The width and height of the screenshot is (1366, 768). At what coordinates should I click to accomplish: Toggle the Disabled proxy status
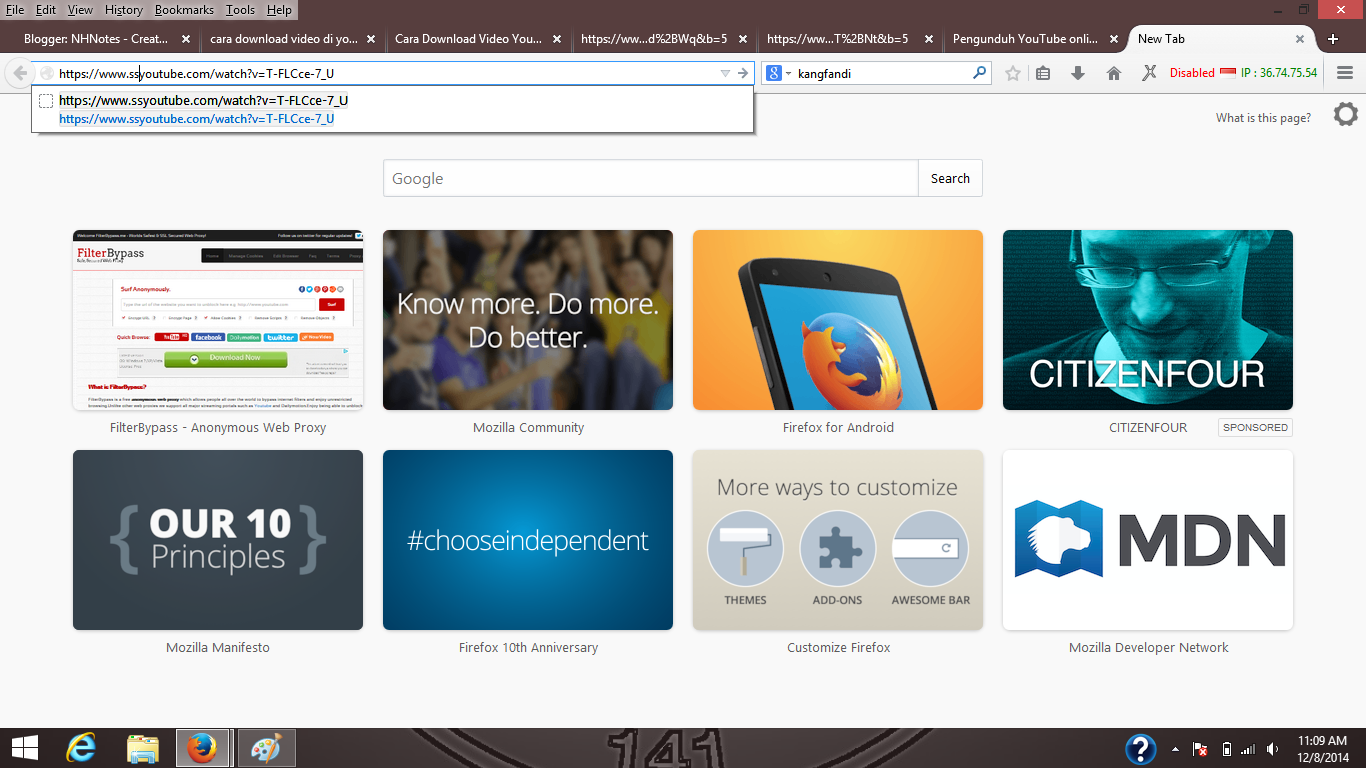pos(1192,73)
